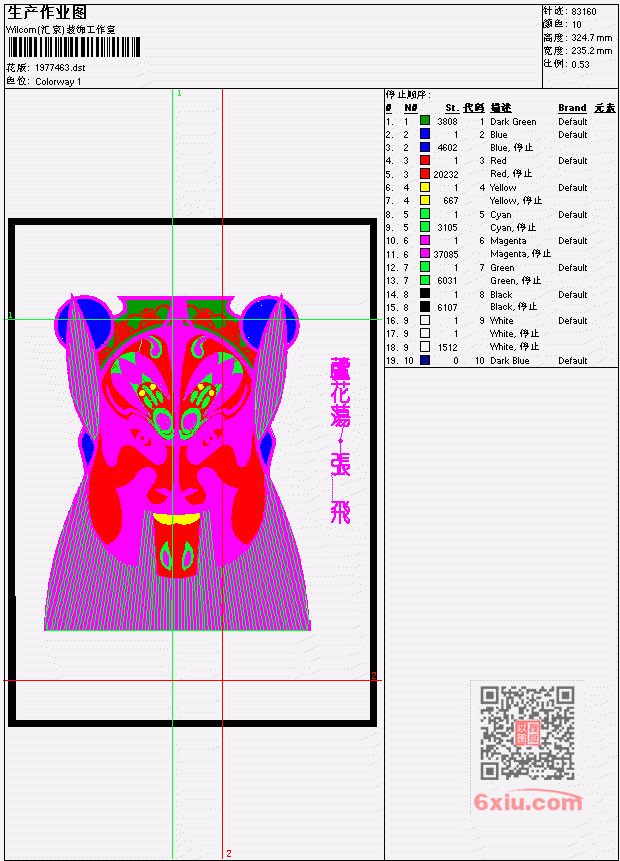
Task: Click the width value '235.2 mm'
Action: point(591,51)
